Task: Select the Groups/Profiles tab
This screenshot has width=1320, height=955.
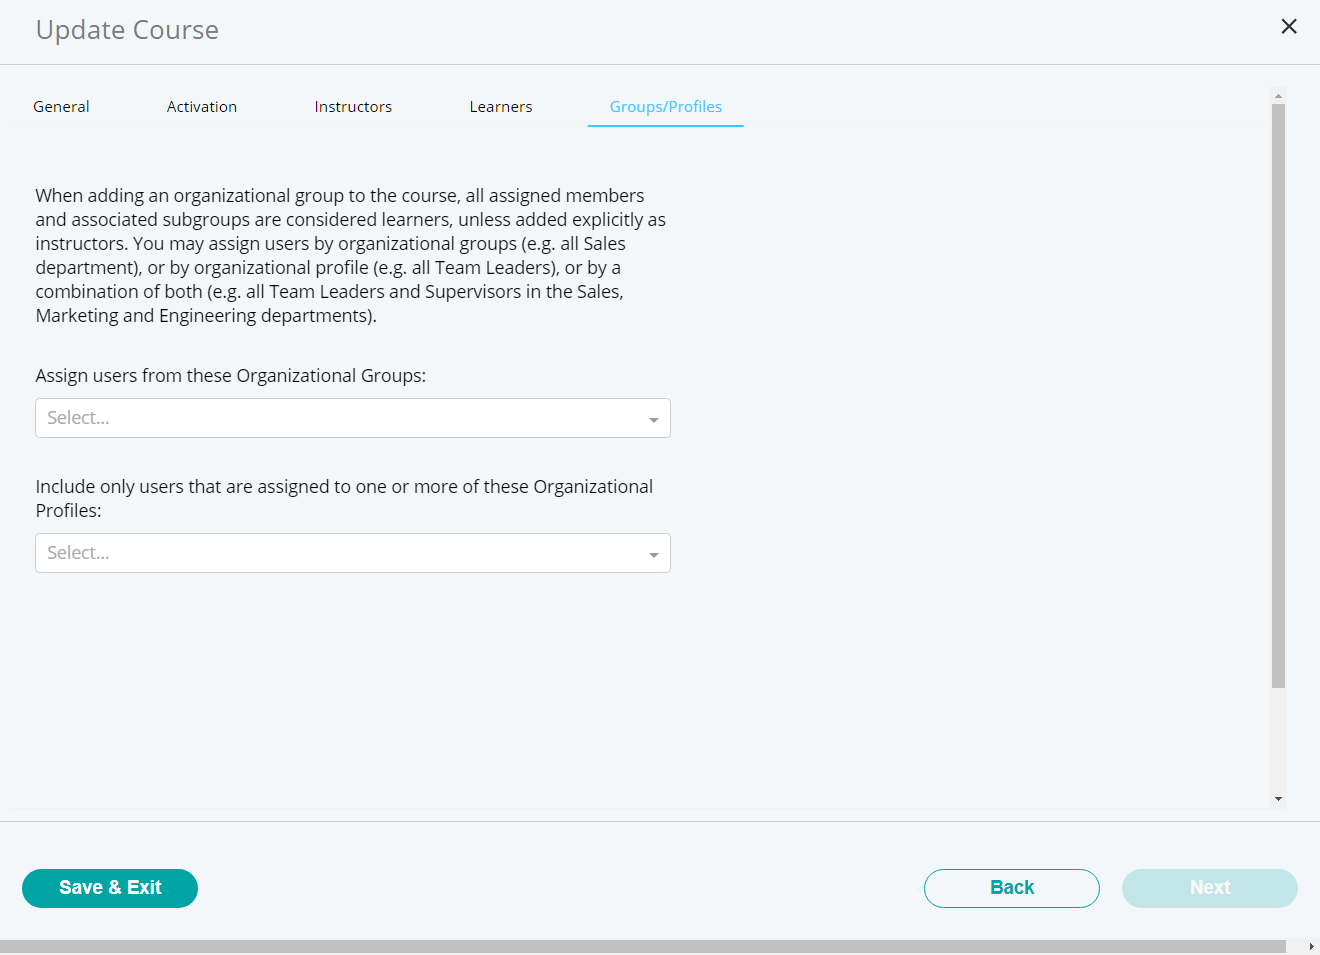Action: point(665,106)
